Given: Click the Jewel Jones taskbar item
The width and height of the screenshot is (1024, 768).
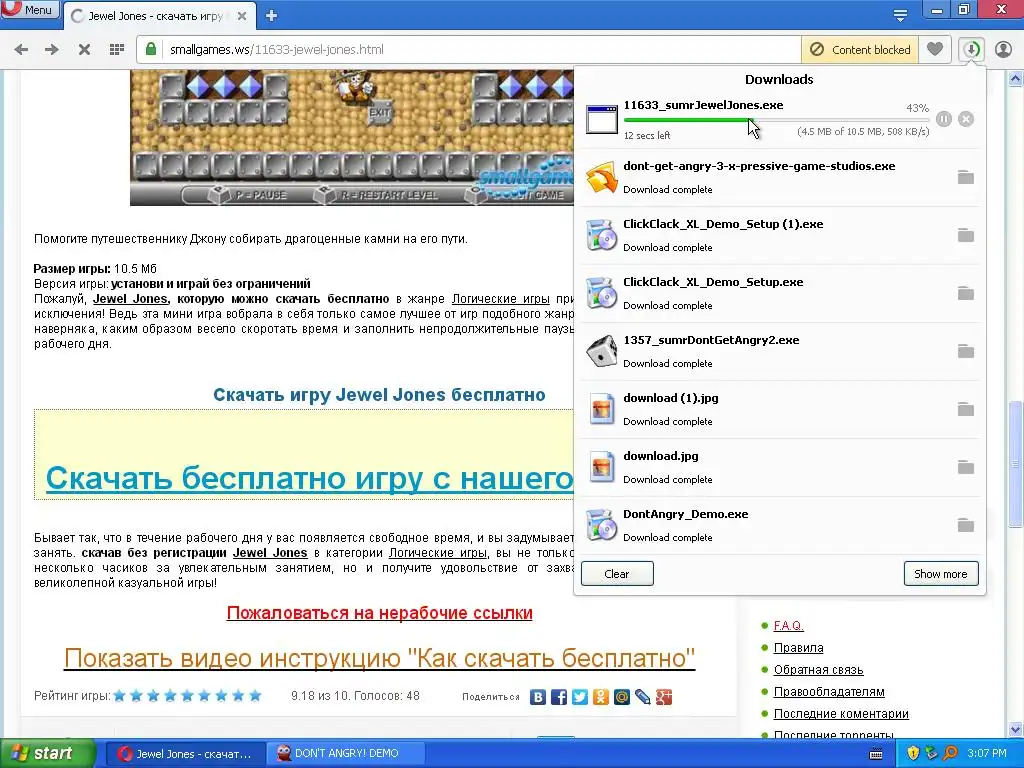Looking at the screenshot, I should coord(185,753).
